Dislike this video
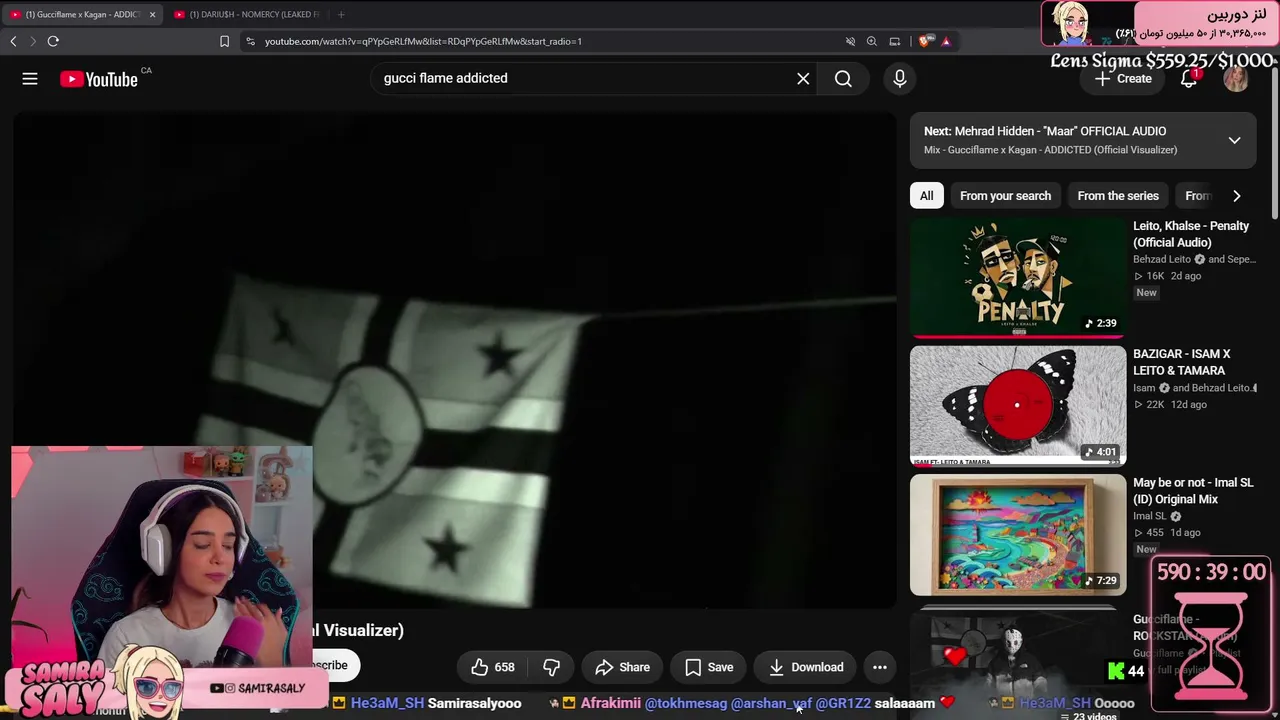Screen dimensions: 1280x720 point(551,667)
